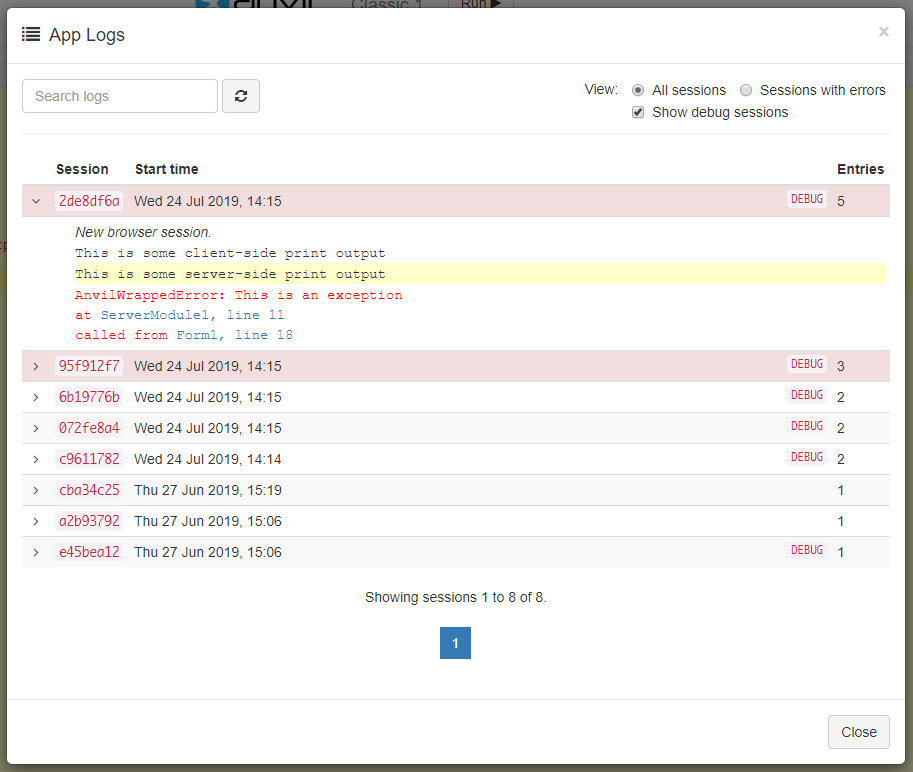The height and width of the screenshot is (772, 913).
Task: Select the All sessions radio button
Action: 638,90
